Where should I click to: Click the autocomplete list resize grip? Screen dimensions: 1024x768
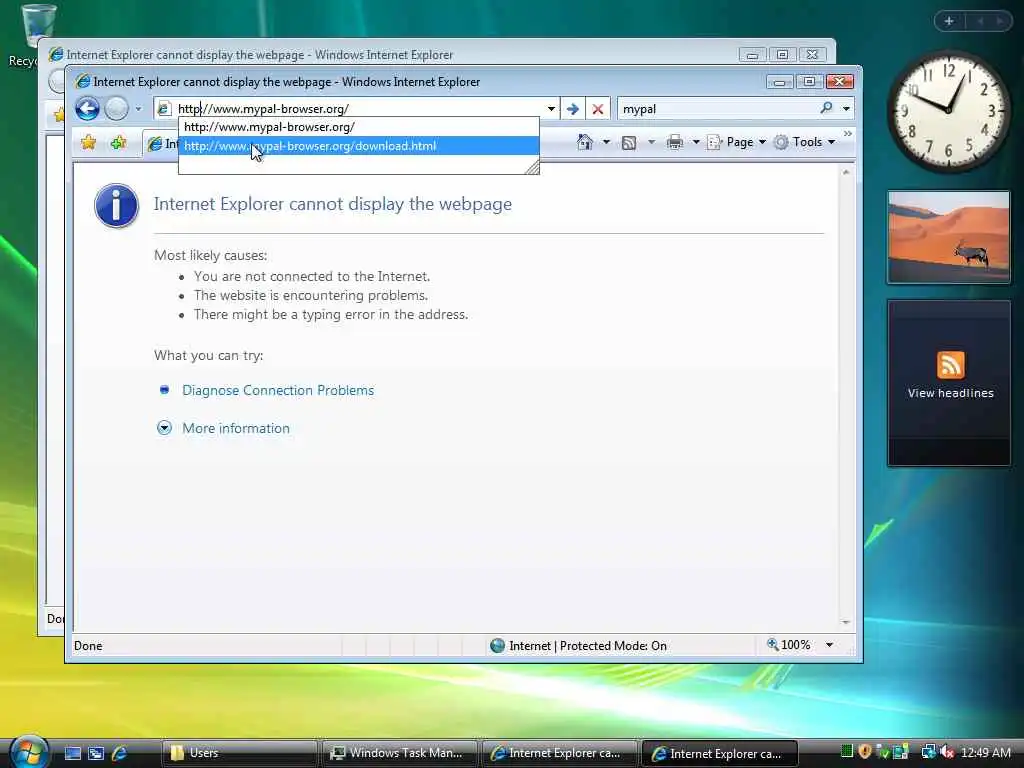pos(532,168)
